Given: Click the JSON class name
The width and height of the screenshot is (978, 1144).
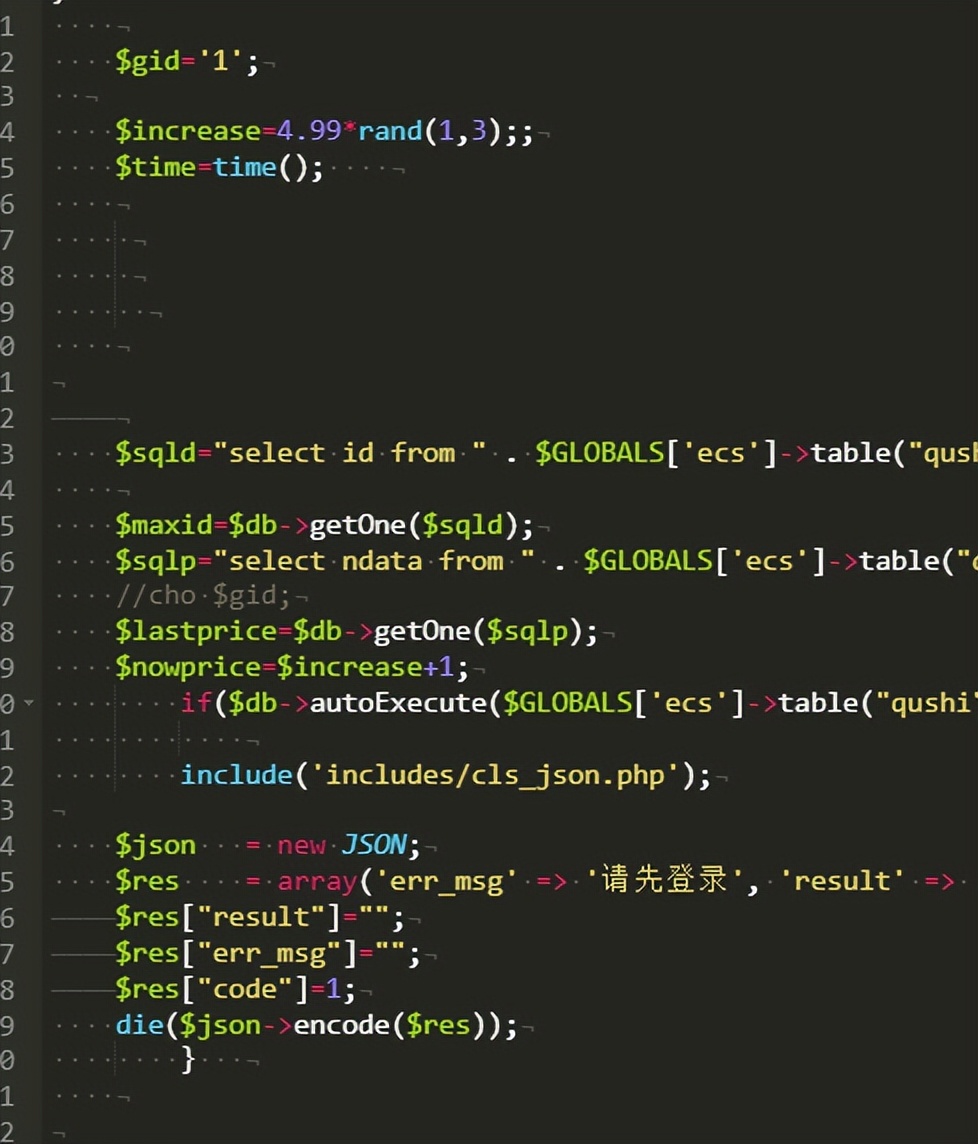Looking at the screenshot, I should click(374, 845).
